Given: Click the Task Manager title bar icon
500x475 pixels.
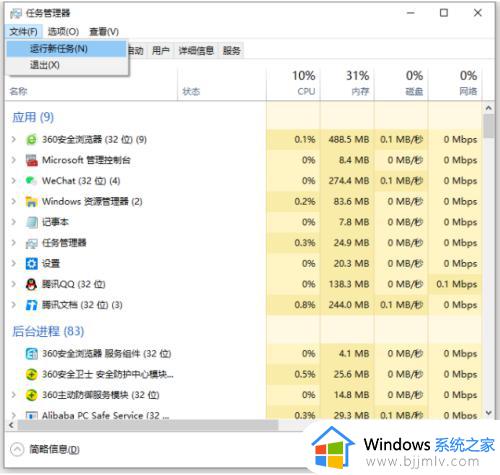Looking at the screenshot, I should click(x=16, y=13).
